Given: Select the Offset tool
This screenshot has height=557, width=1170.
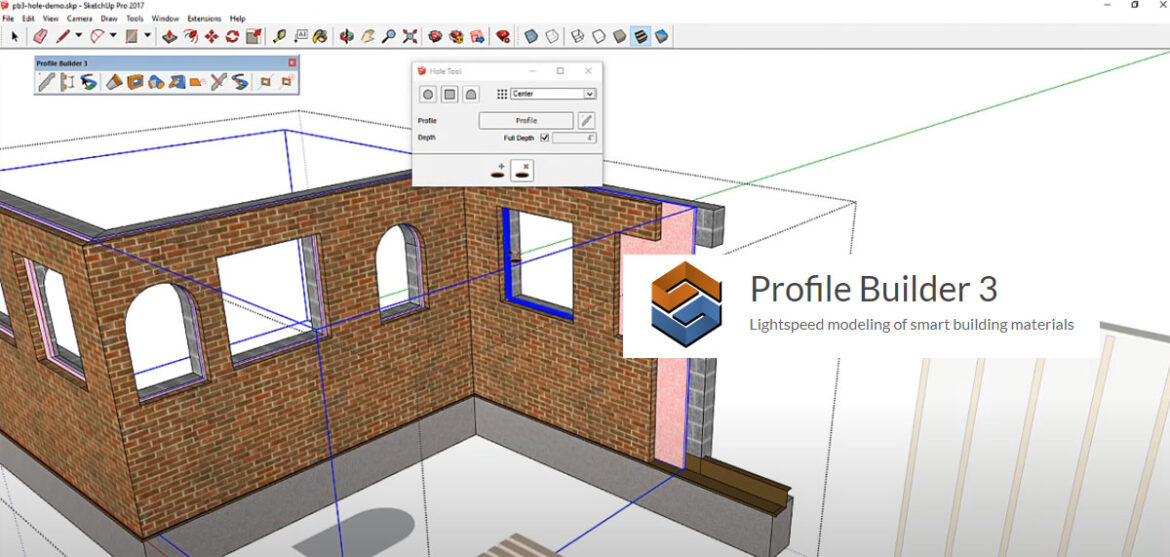Looking at the screenshot, I should [191, 36].
